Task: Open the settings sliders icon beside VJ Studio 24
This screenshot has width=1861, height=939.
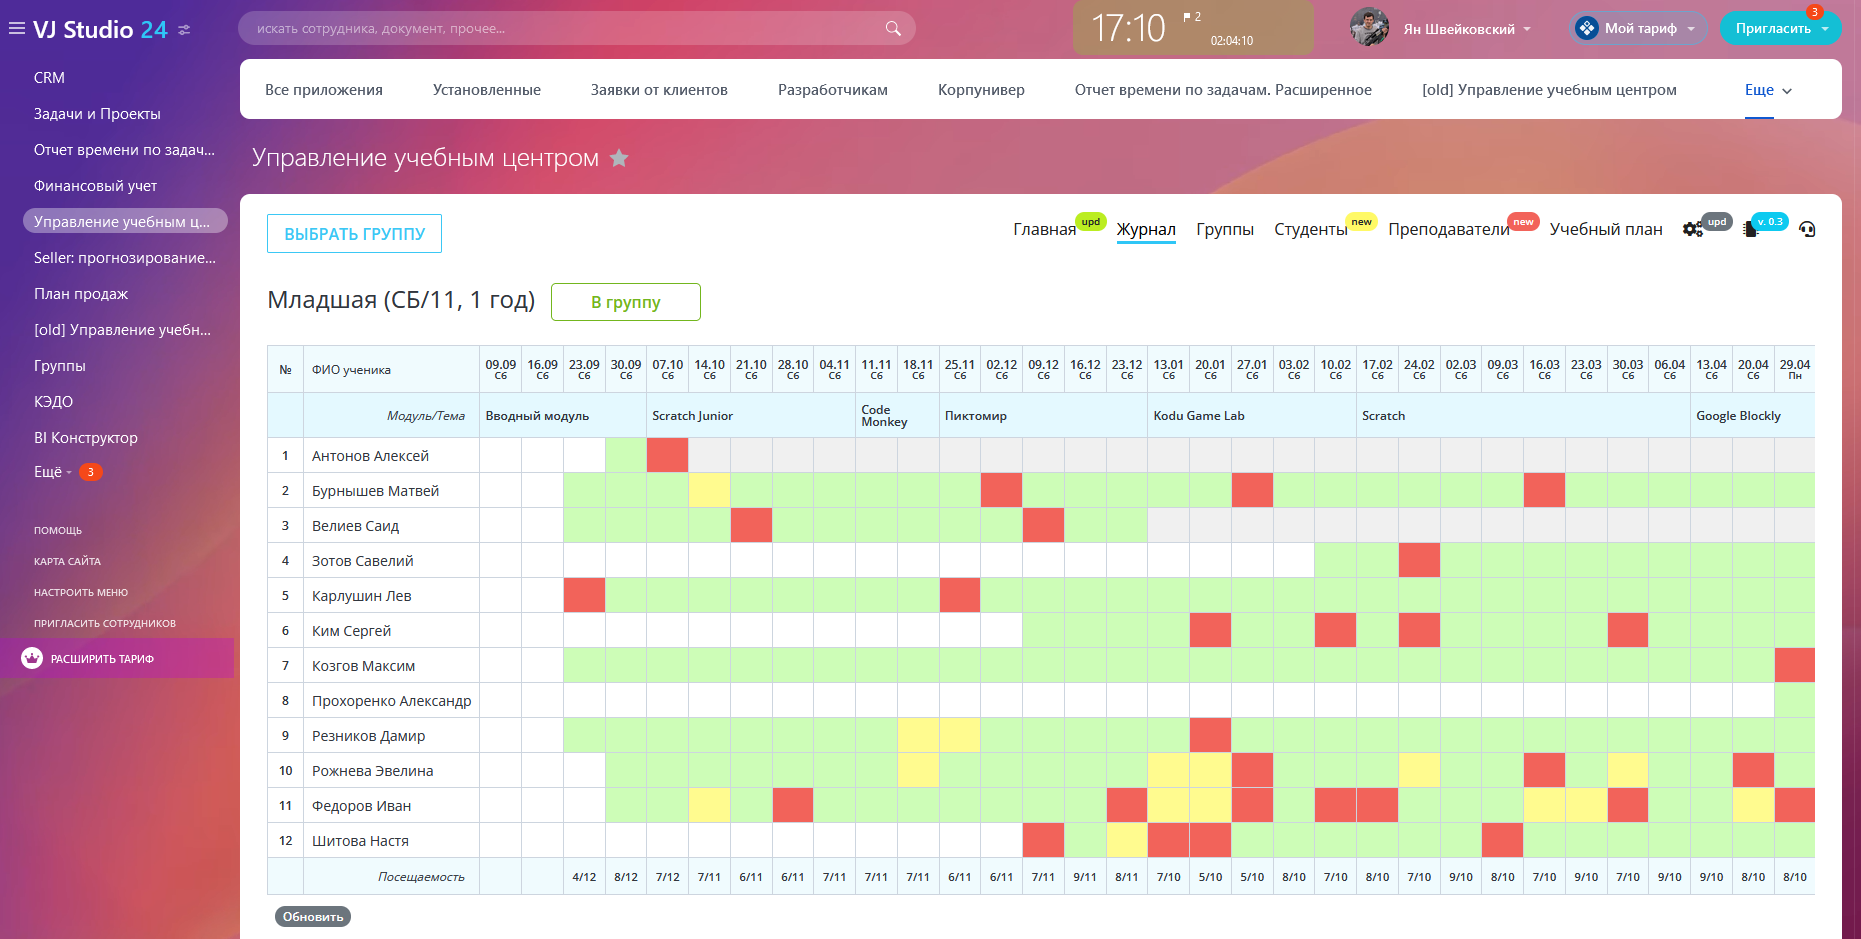Action: (x=184, y=30)
